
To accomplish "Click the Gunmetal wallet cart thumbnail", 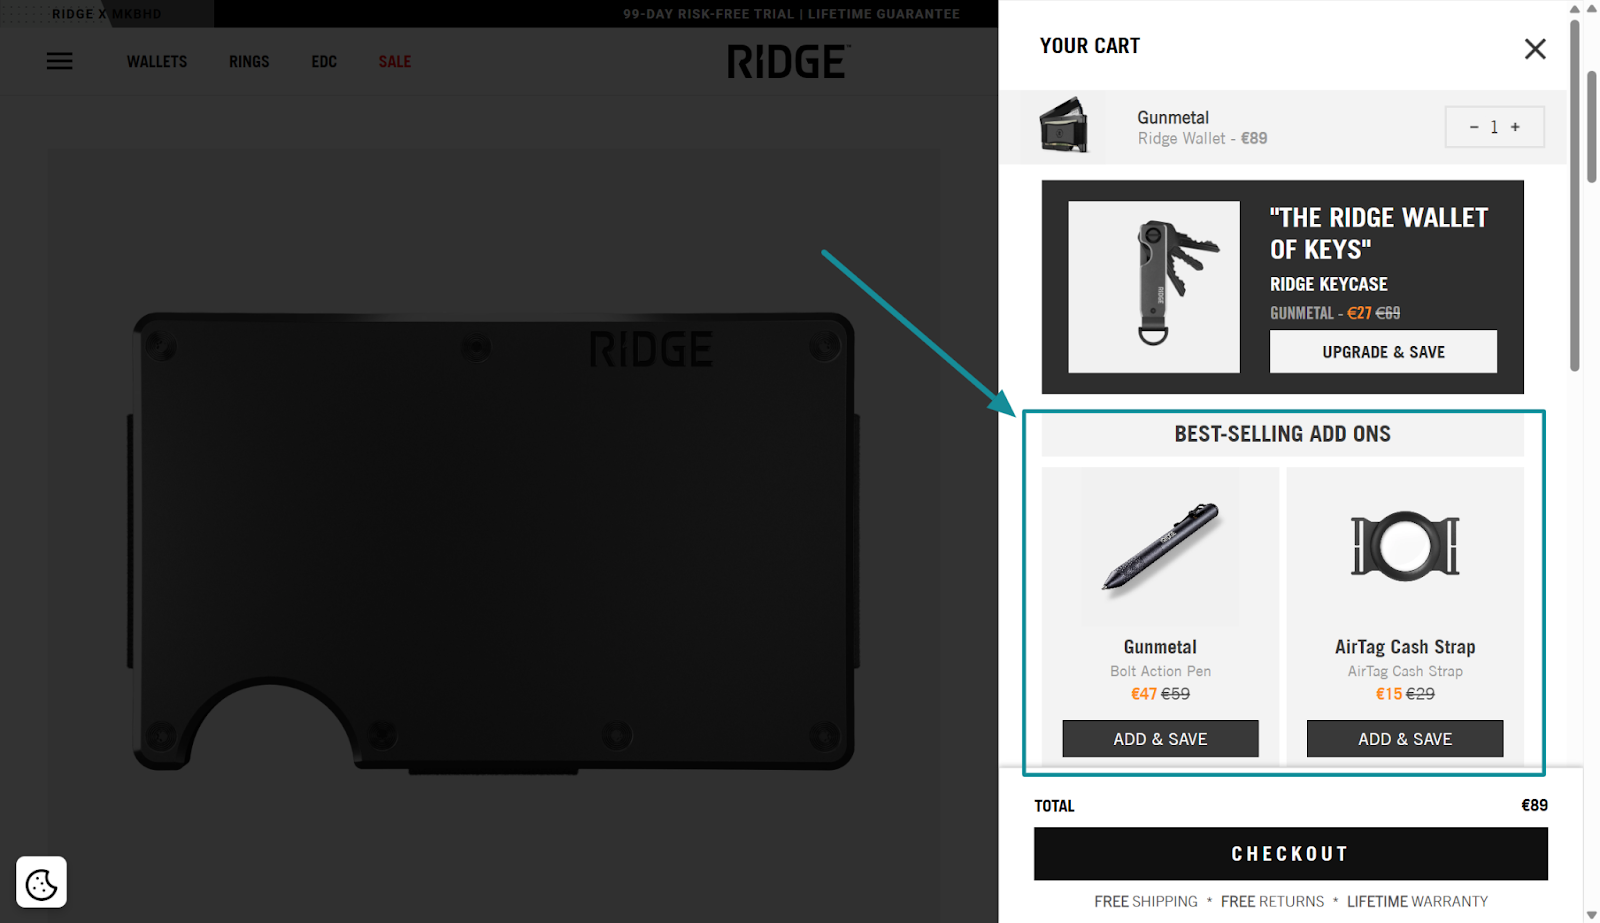I will (x=1063, y=126).
